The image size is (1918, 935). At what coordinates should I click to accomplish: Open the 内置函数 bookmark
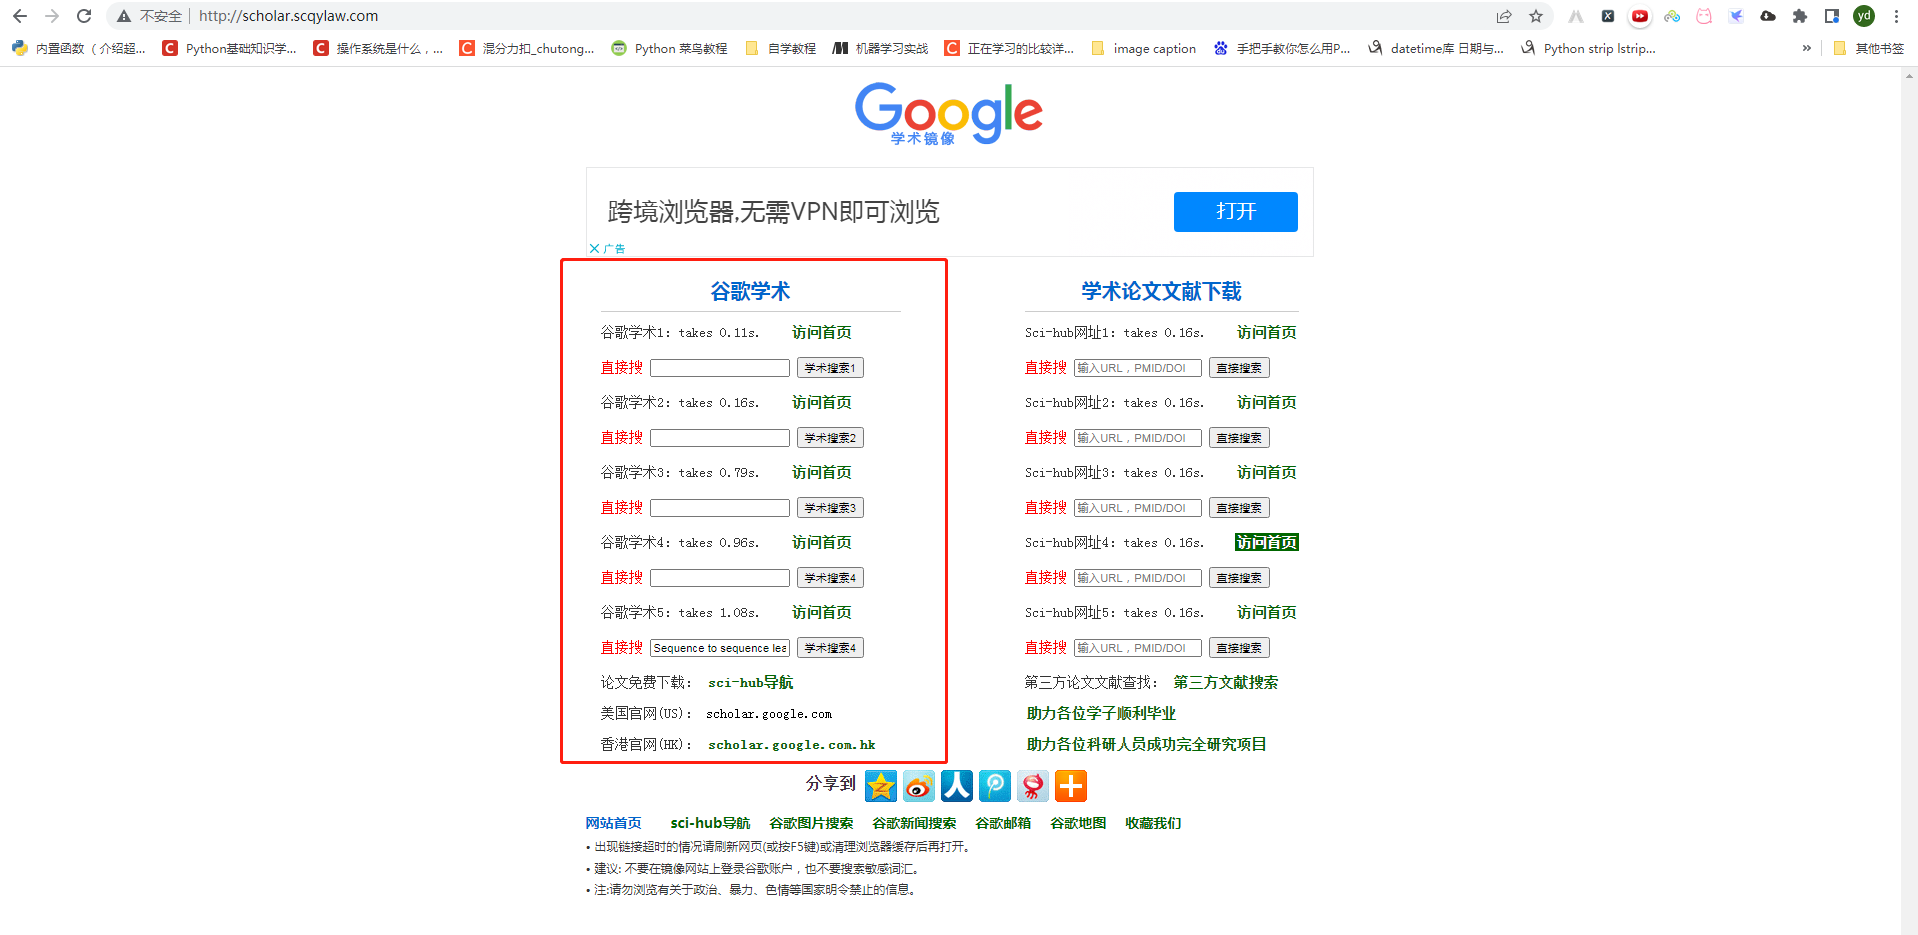(x=79, y=48)
